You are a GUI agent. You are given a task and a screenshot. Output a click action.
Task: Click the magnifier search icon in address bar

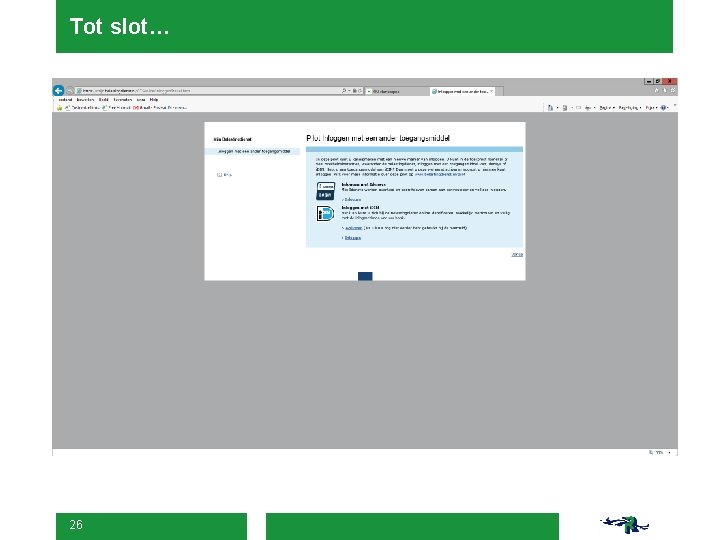tap(344, 91)
